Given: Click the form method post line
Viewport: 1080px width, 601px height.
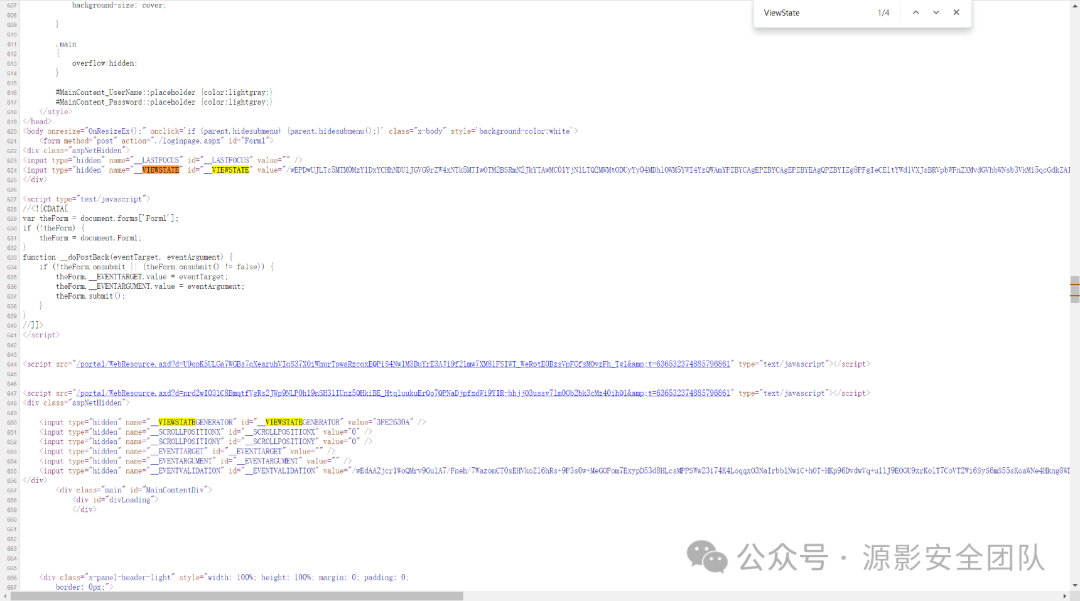Looking at the screenshot, I should [x=156, y=140].
